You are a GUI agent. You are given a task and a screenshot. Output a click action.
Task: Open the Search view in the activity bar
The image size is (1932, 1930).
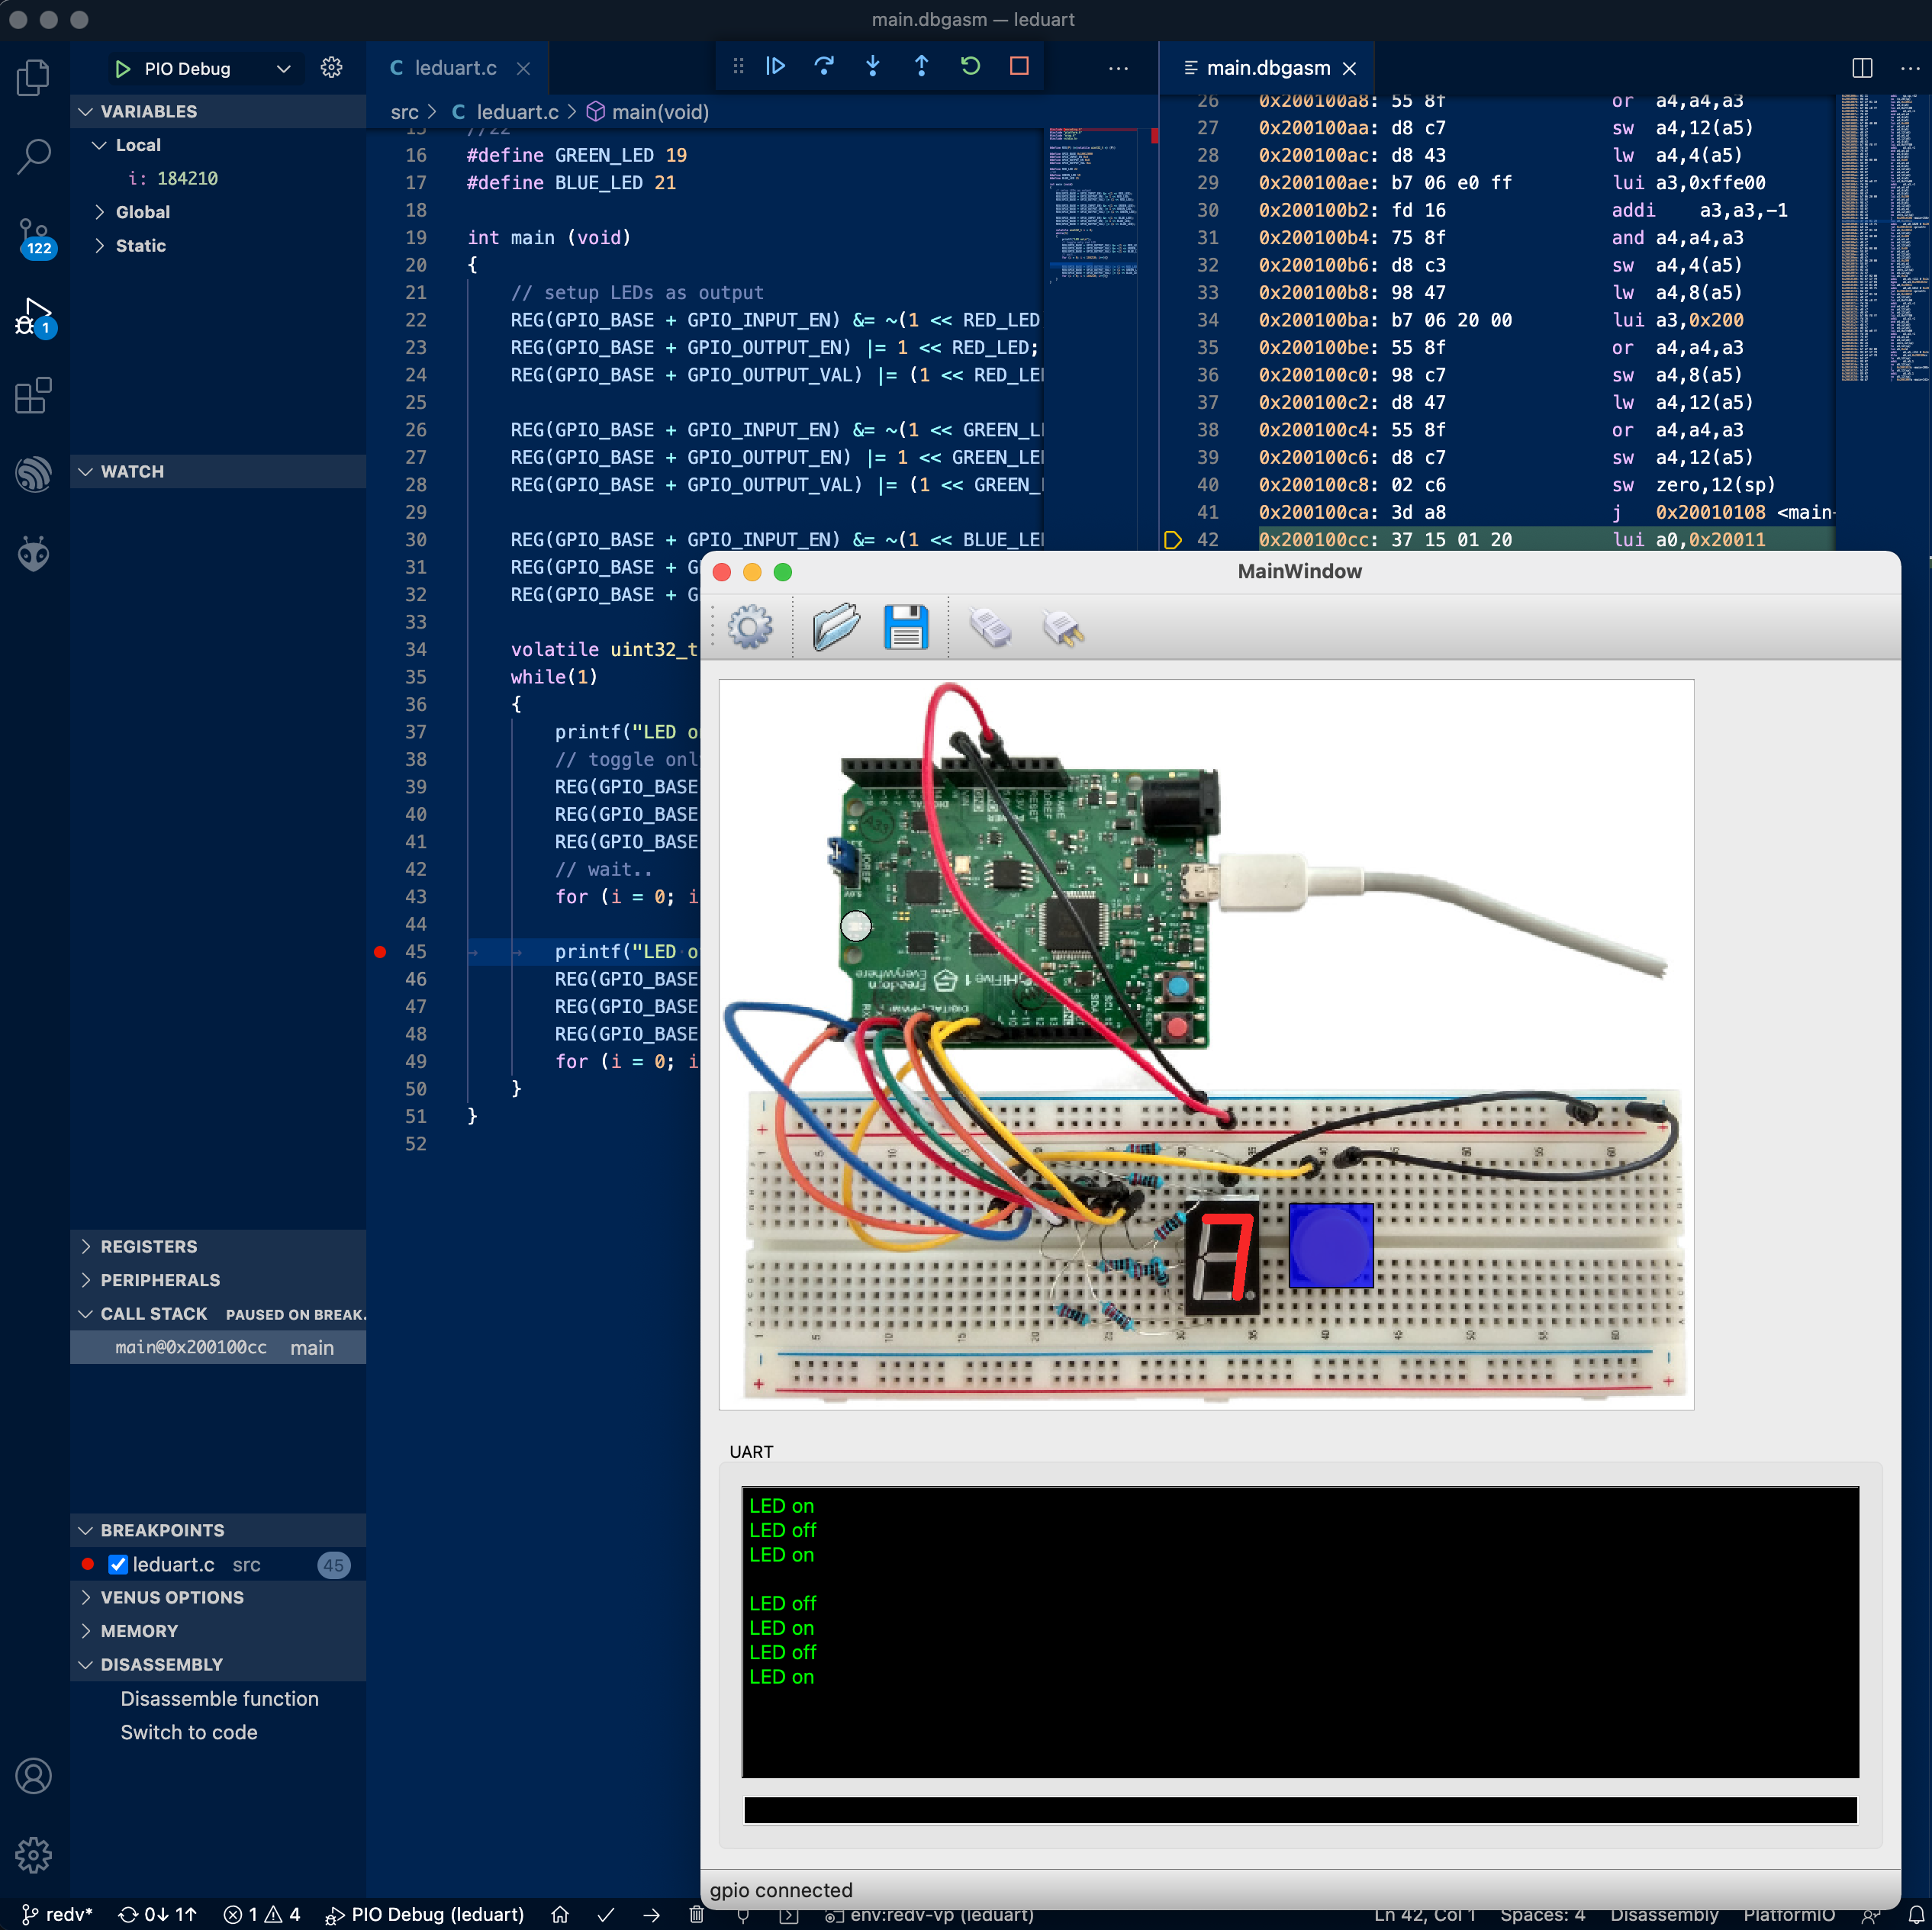tap(34, 156)
